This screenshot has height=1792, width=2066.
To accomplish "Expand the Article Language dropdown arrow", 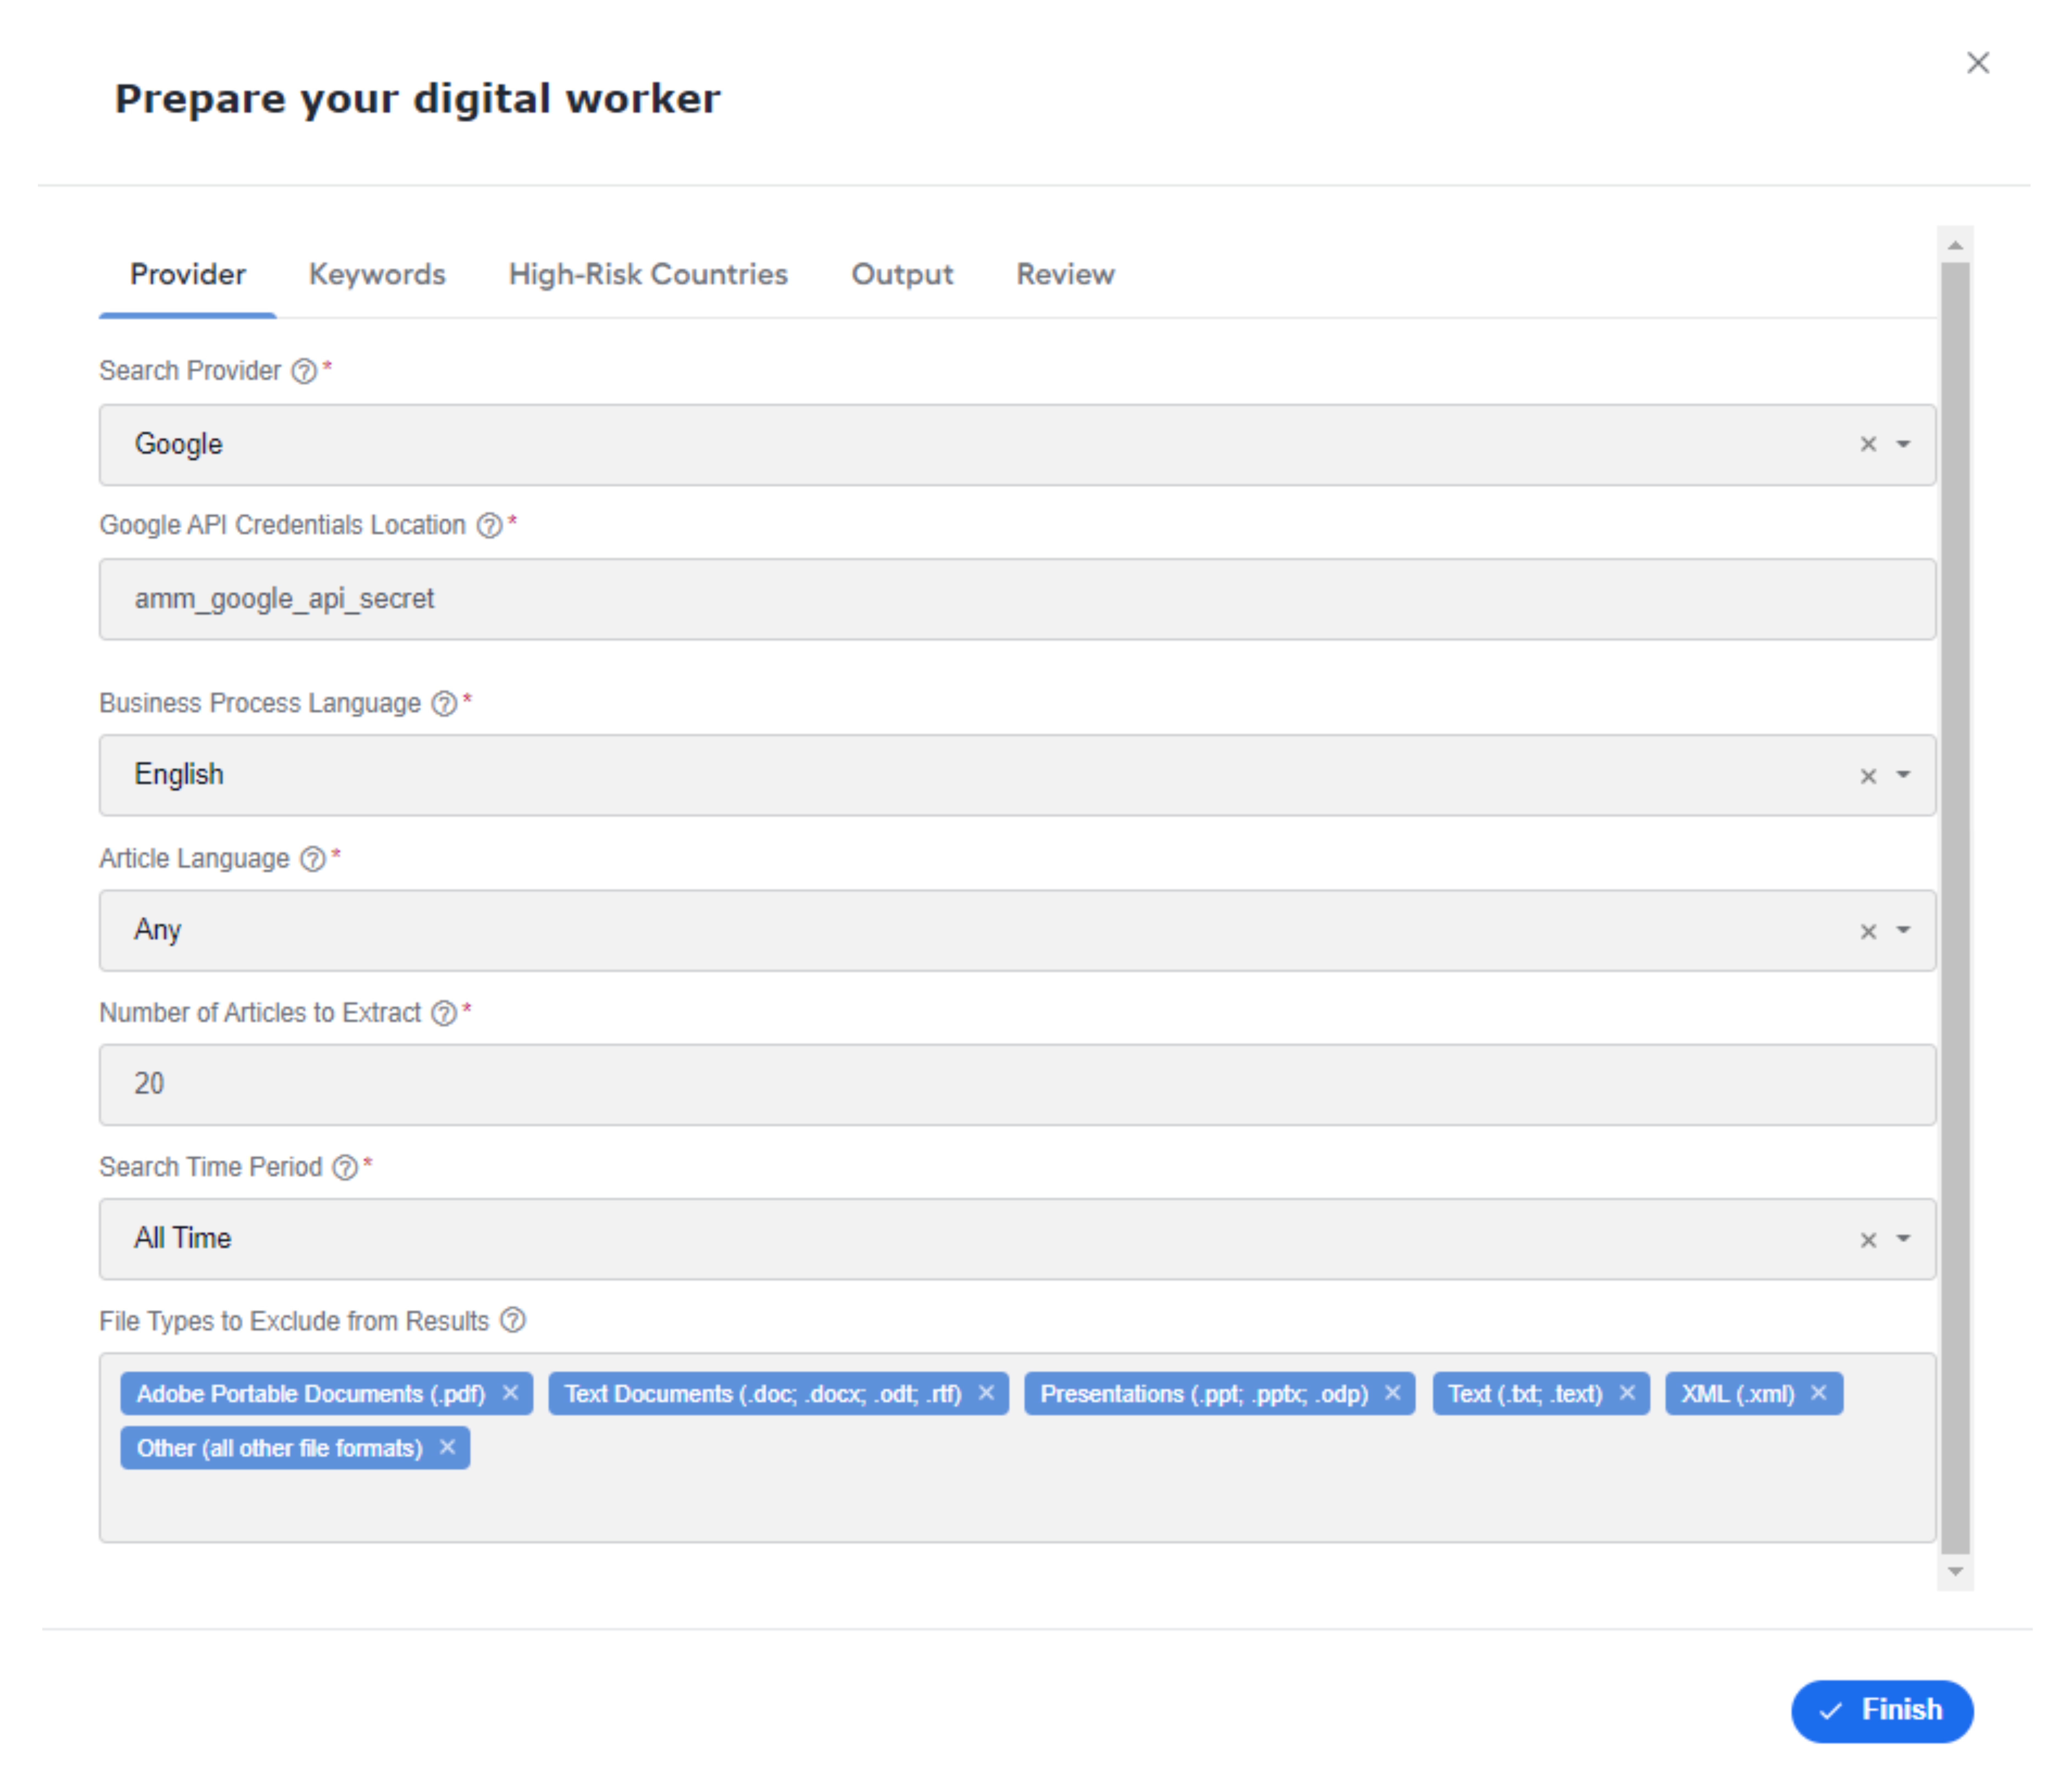I will pyautogui.click(x=1903, y=930).
